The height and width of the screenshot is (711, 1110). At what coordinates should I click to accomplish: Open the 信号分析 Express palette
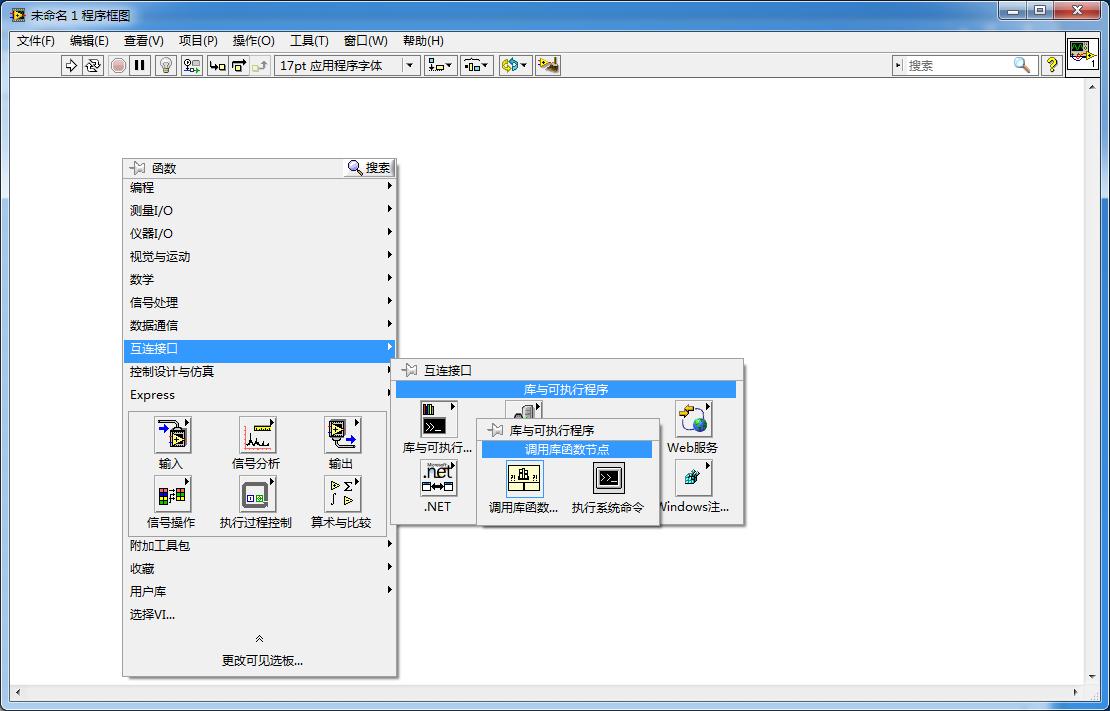click(x=256, y=436)
